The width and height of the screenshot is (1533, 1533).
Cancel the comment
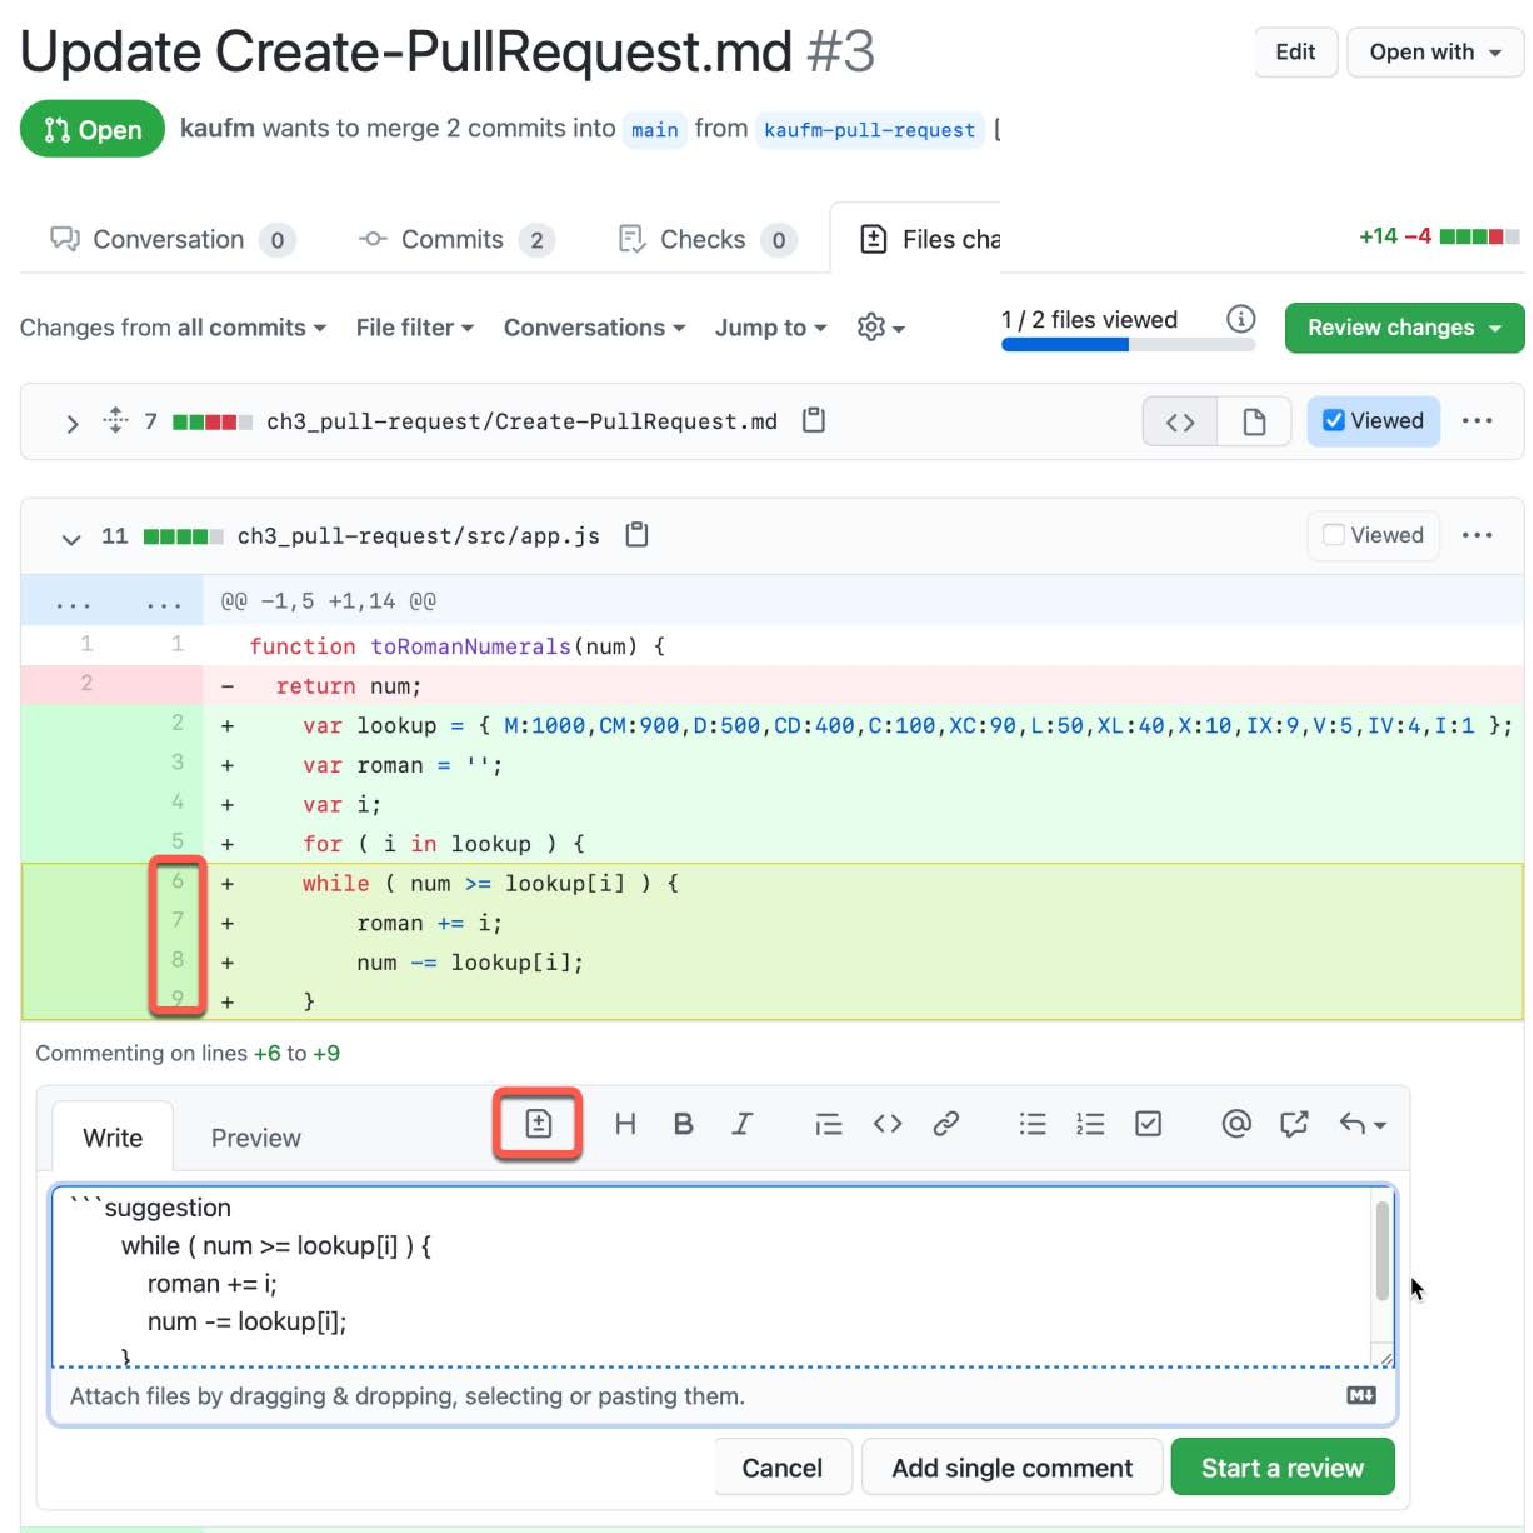[x=782, y=1467]
